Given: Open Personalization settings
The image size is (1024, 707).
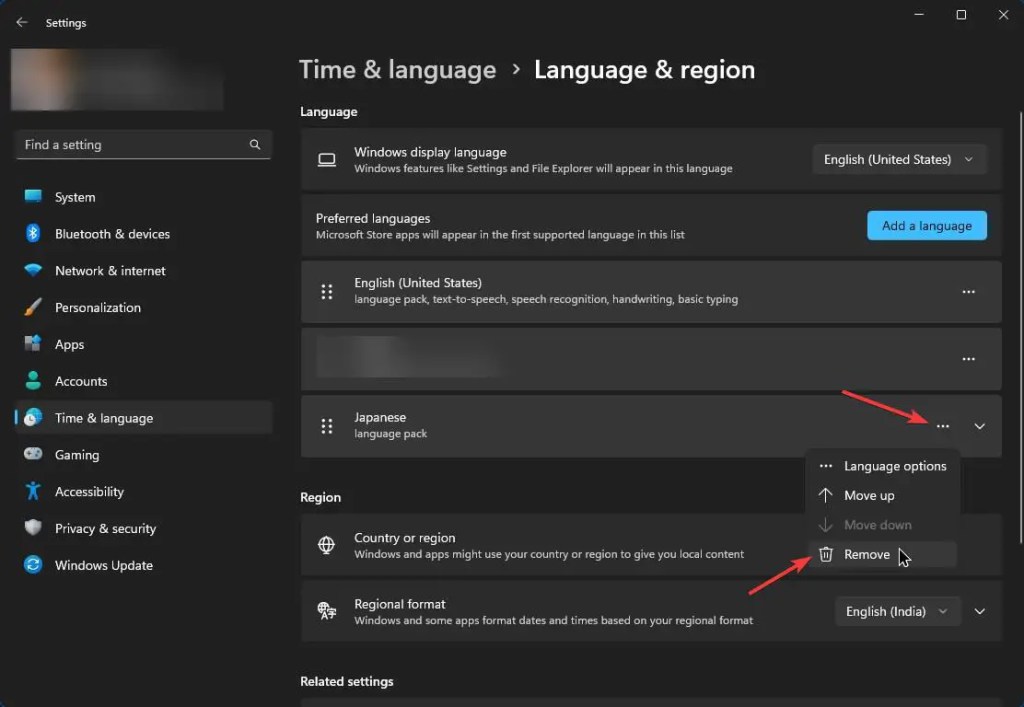Looking at the screenshot, I should click(x=143, y=307).
